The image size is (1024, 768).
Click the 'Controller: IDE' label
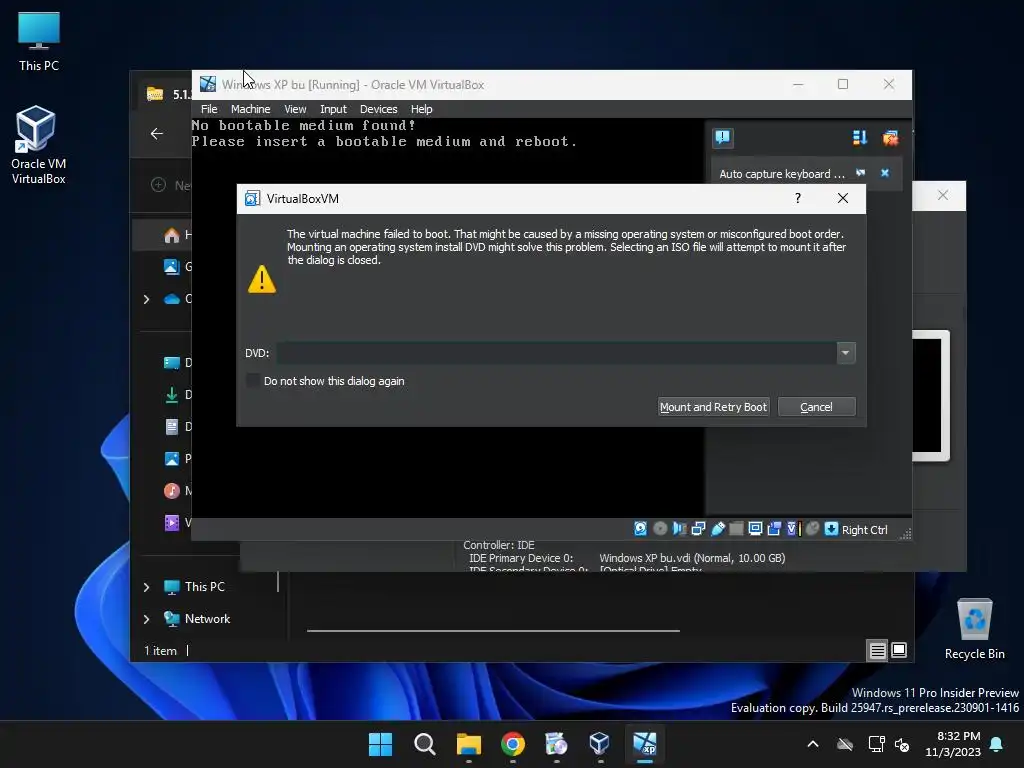click(499, 545)
